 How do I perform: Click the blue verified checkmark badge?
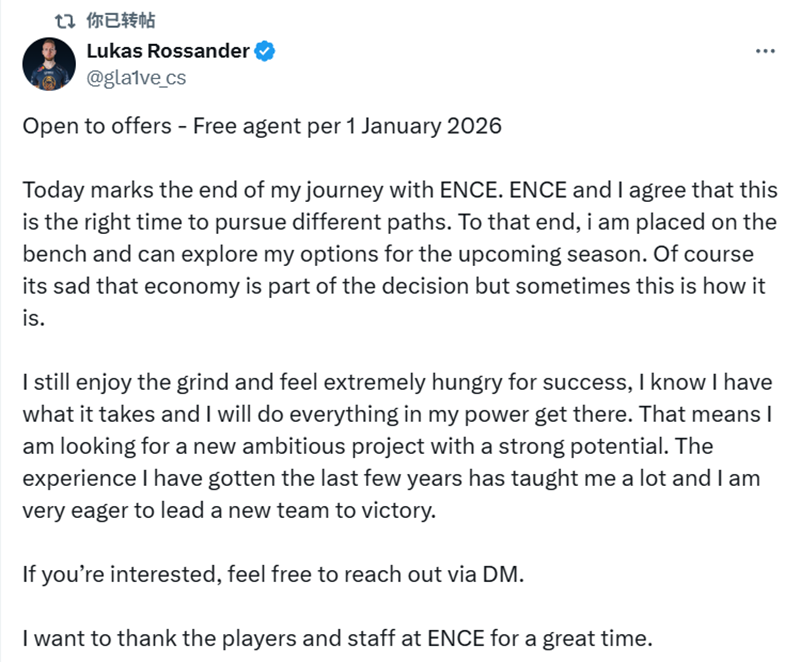[265, 51]
